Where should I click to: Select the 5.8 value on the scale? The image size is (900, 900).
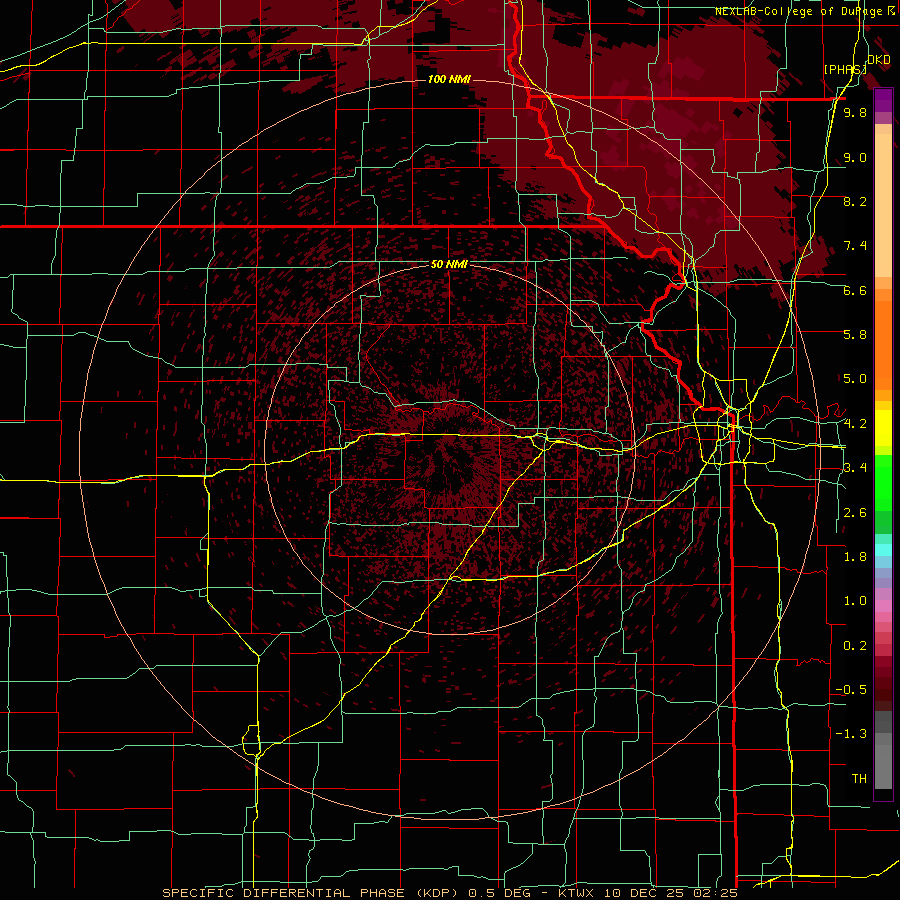coord(855,335)
